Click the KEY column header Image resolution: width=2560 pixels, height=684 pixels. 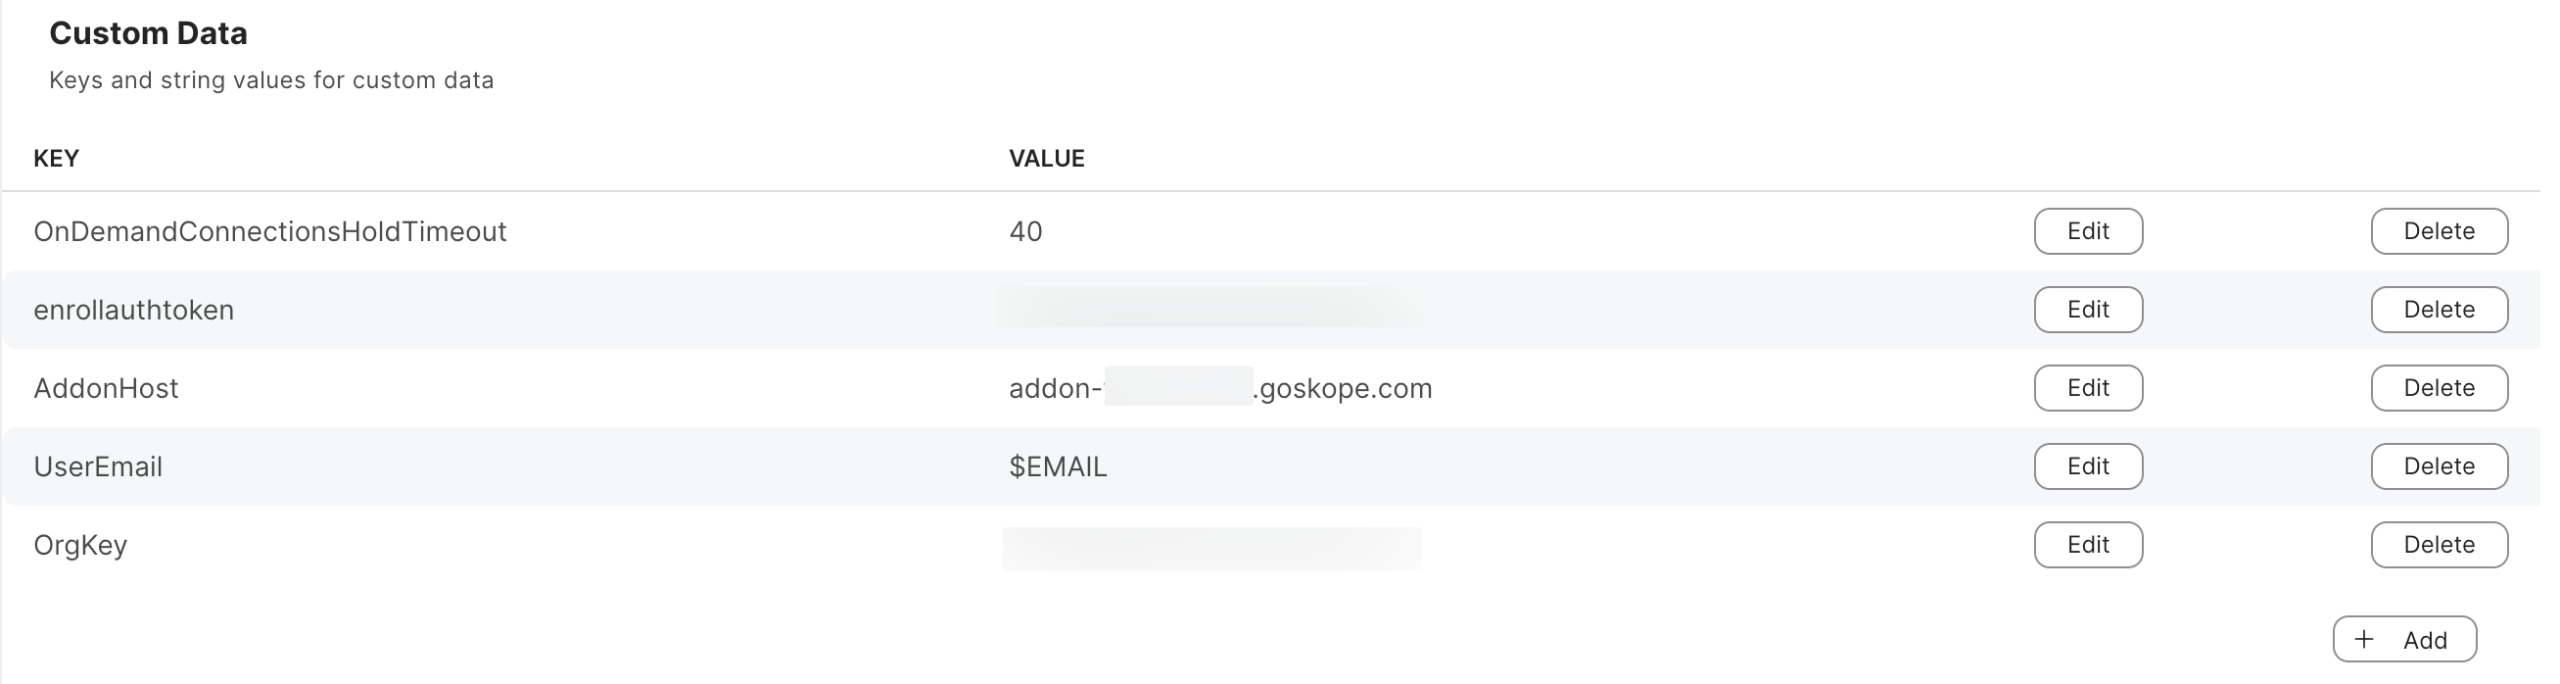coord(56,158)
